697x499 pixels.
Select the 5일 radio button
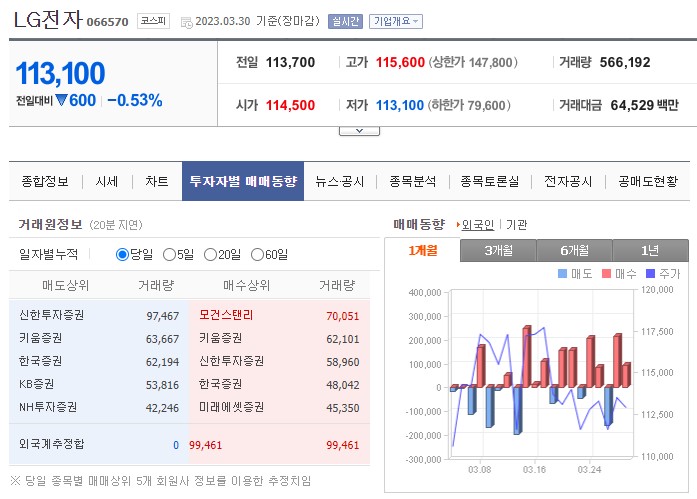point(169,255)
